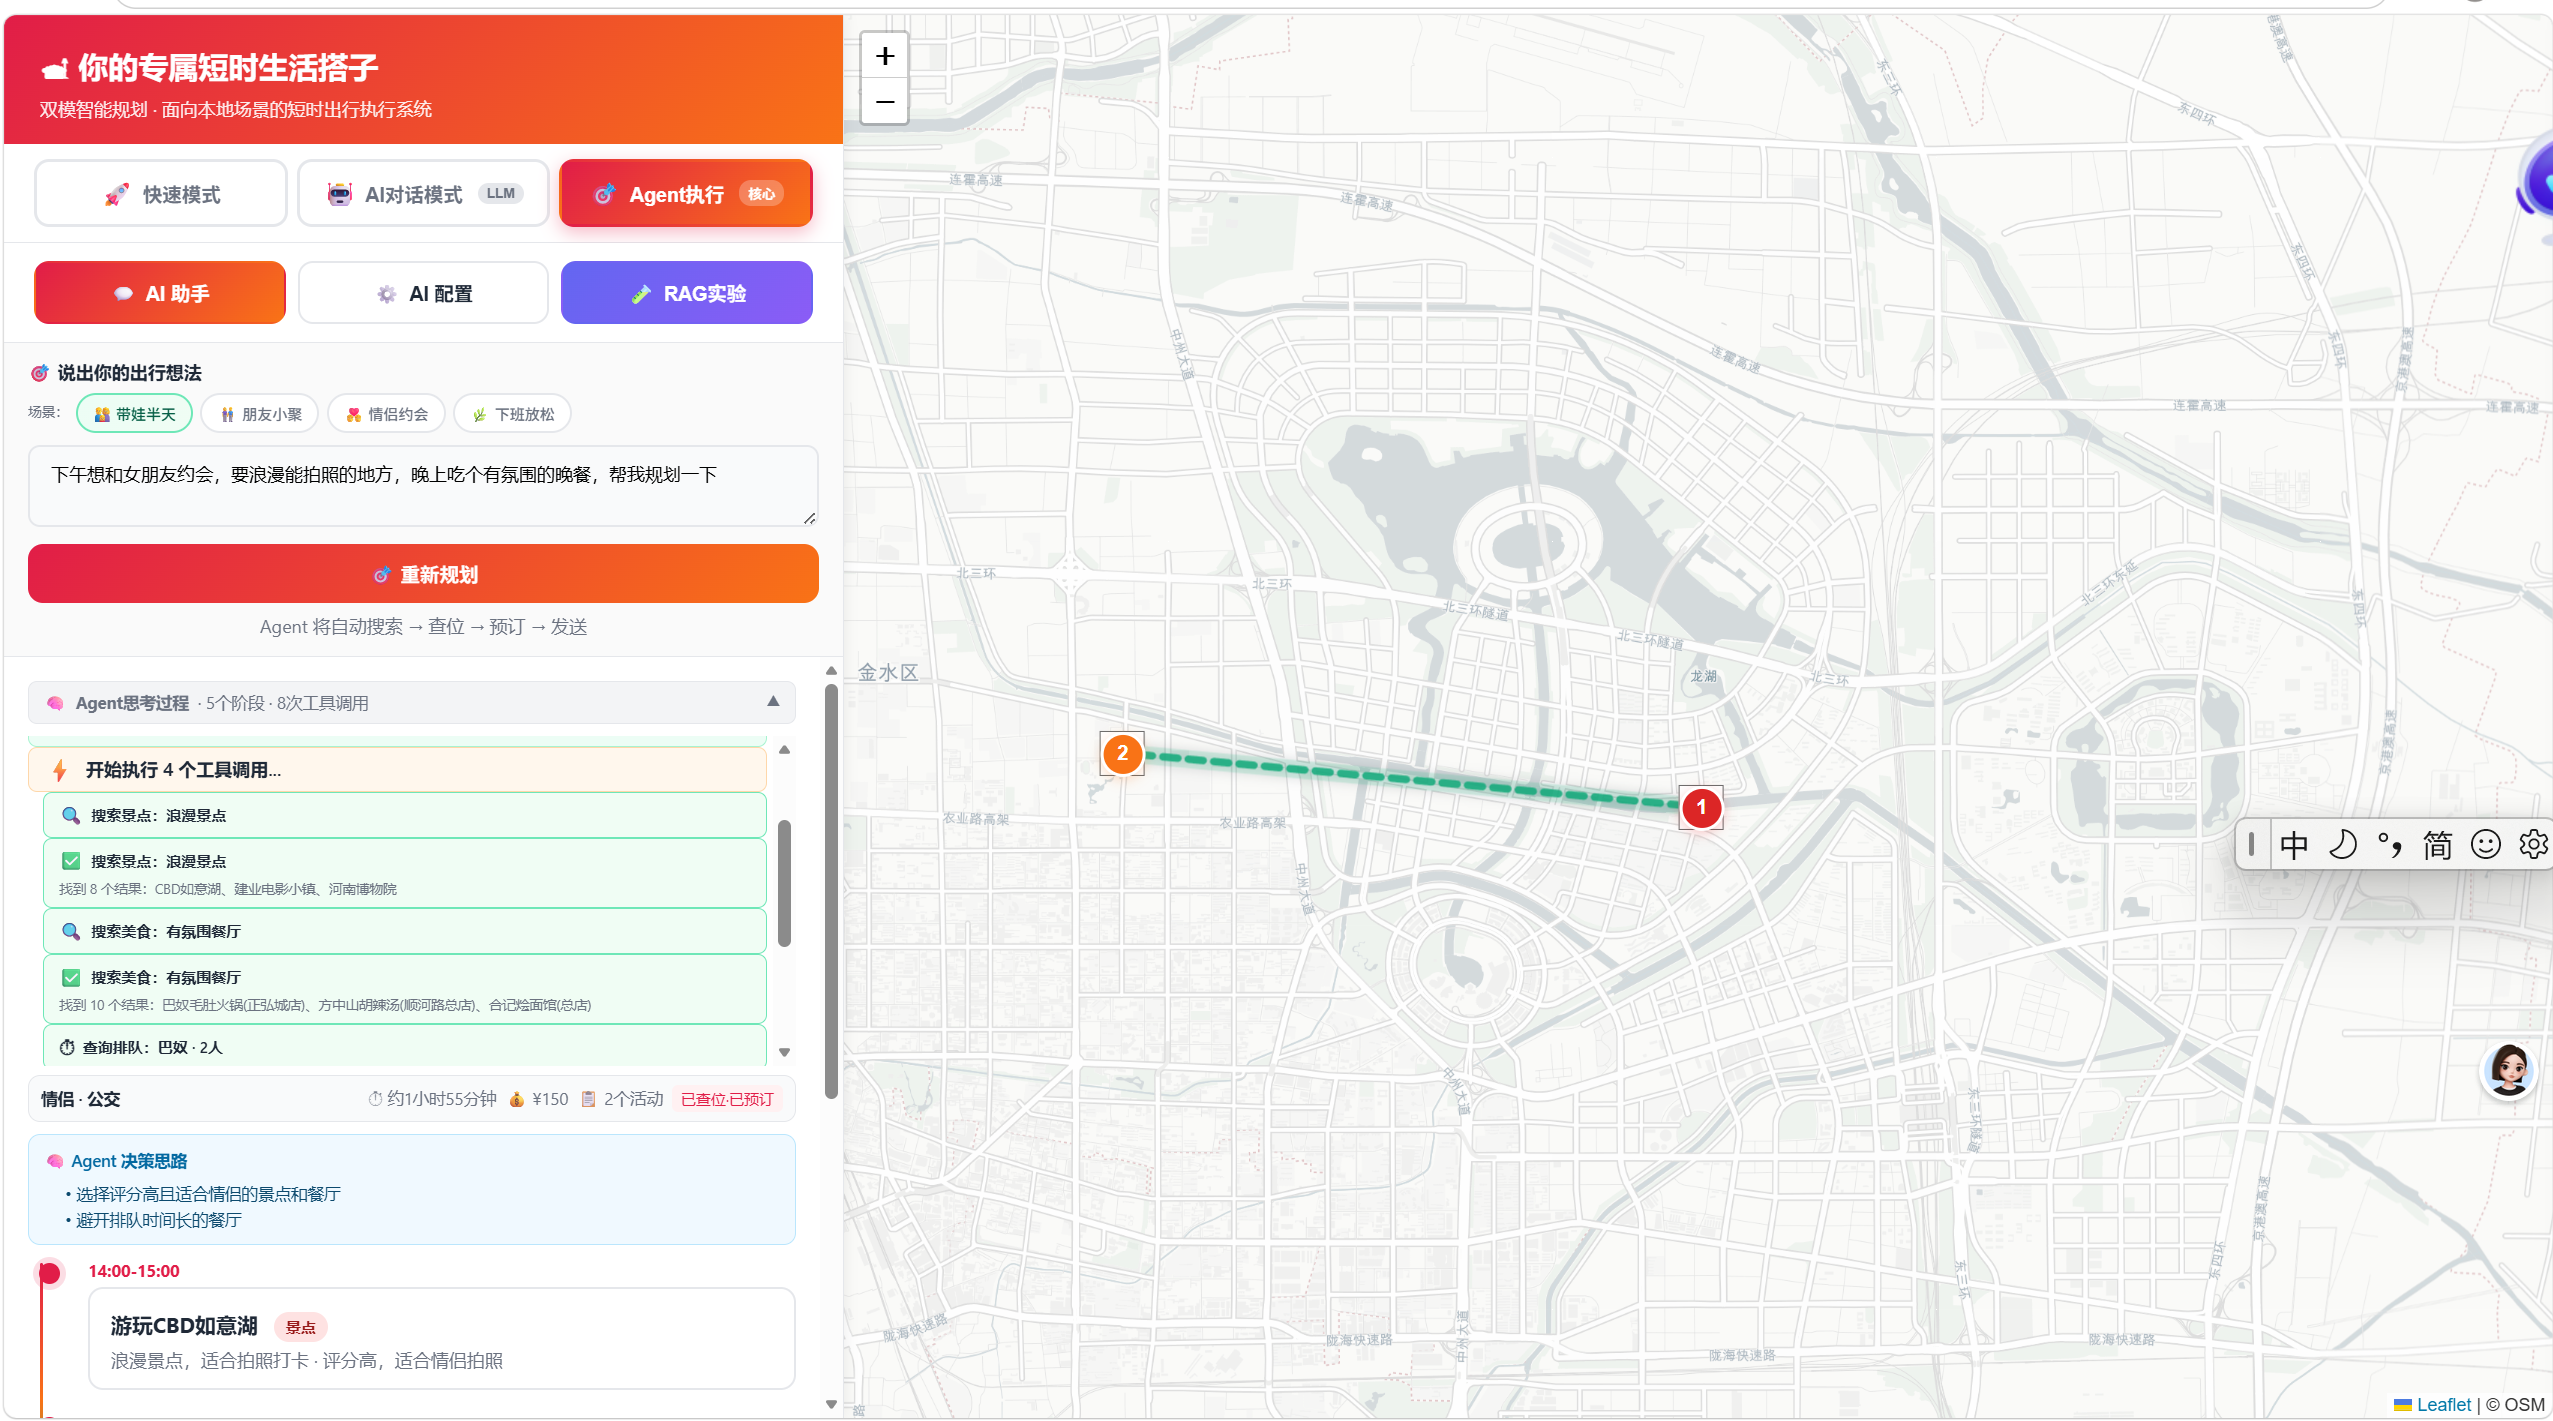
Task: Zoom in on the map with the plus button
Action: tap(884, 56)
